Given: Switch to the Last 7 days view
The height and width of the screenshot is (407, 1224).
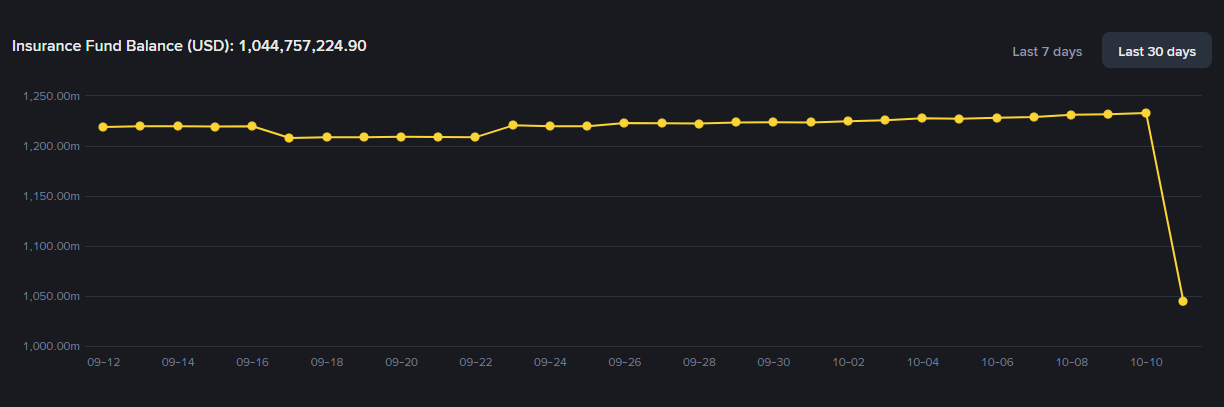Looking at the screenshot, I should 1047,51.
